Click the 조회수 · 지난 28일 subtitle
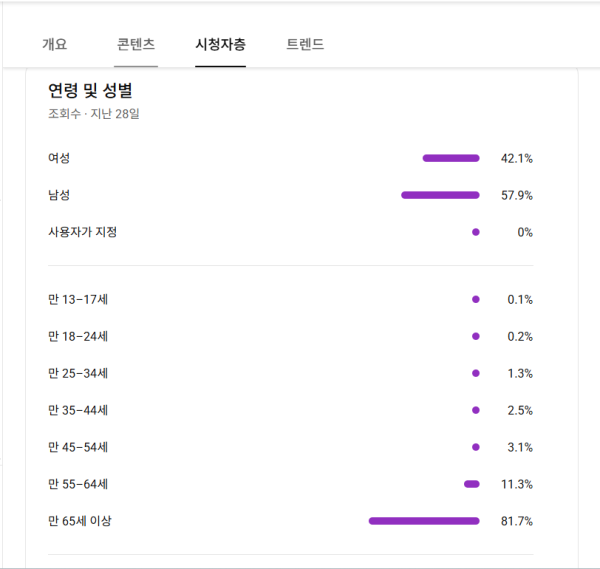The height and width of the screenshot is (569, 600). (x=93, y=114)
